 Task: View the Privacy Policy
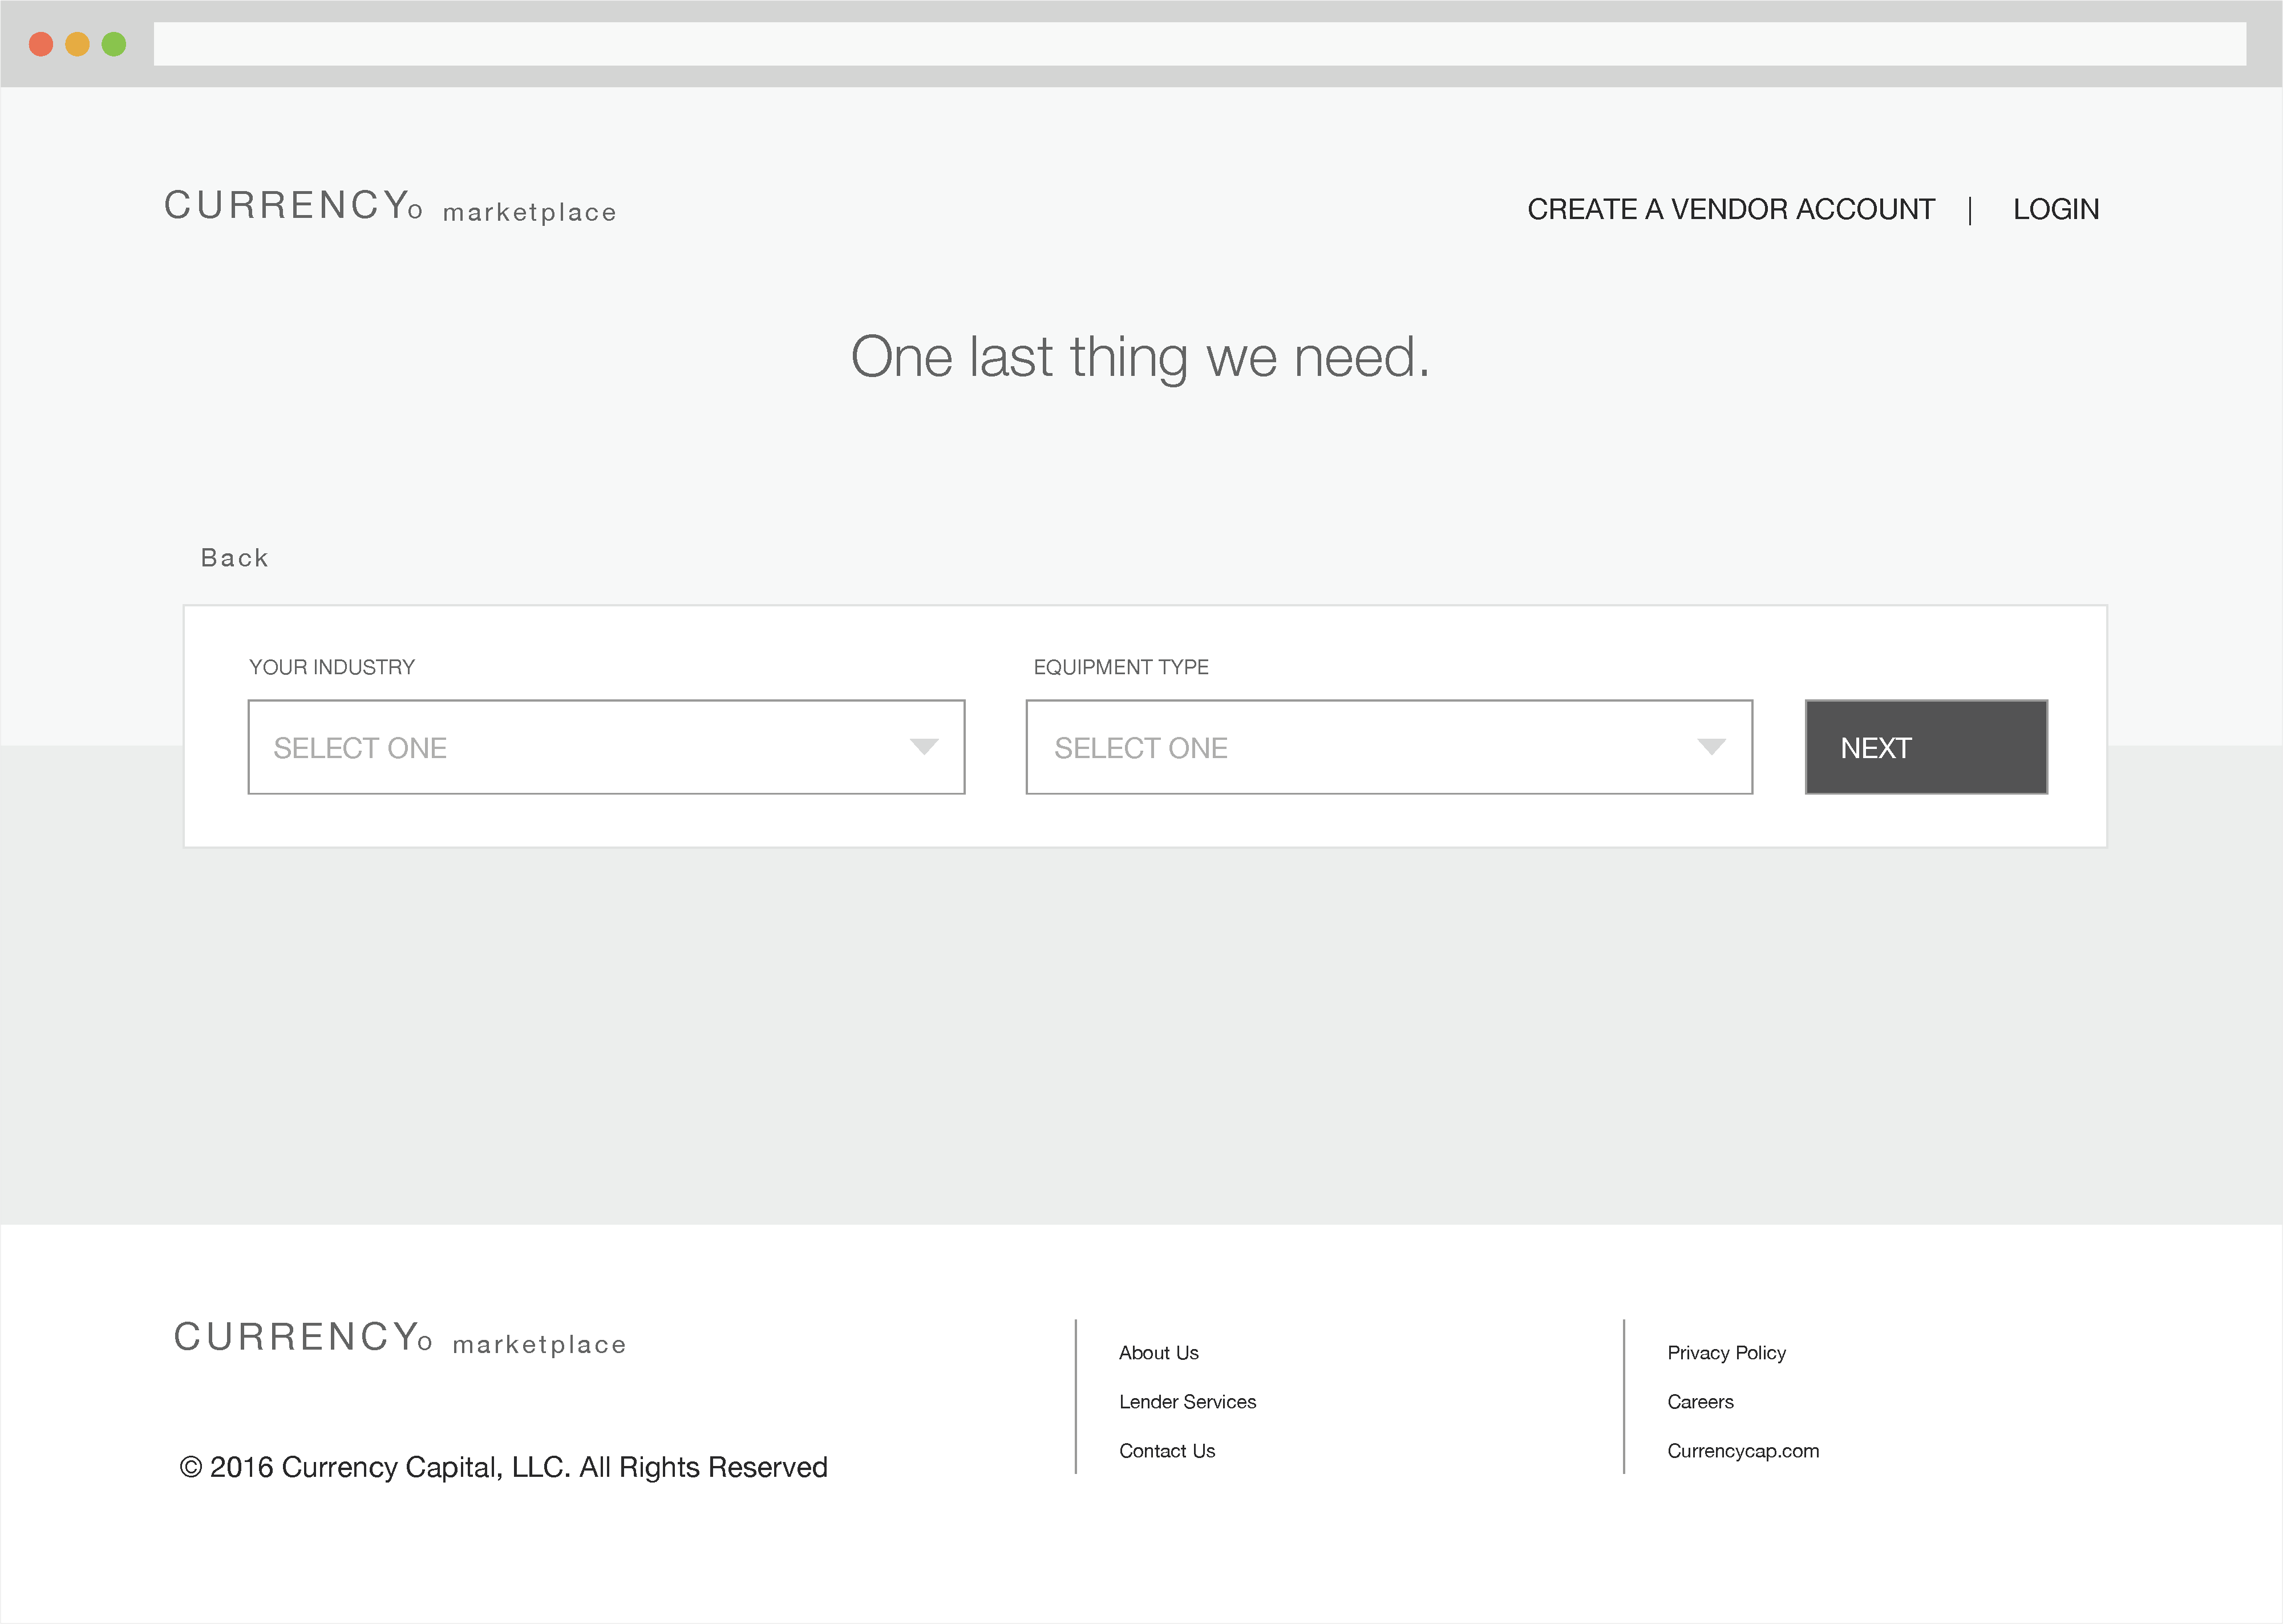1727,1352
